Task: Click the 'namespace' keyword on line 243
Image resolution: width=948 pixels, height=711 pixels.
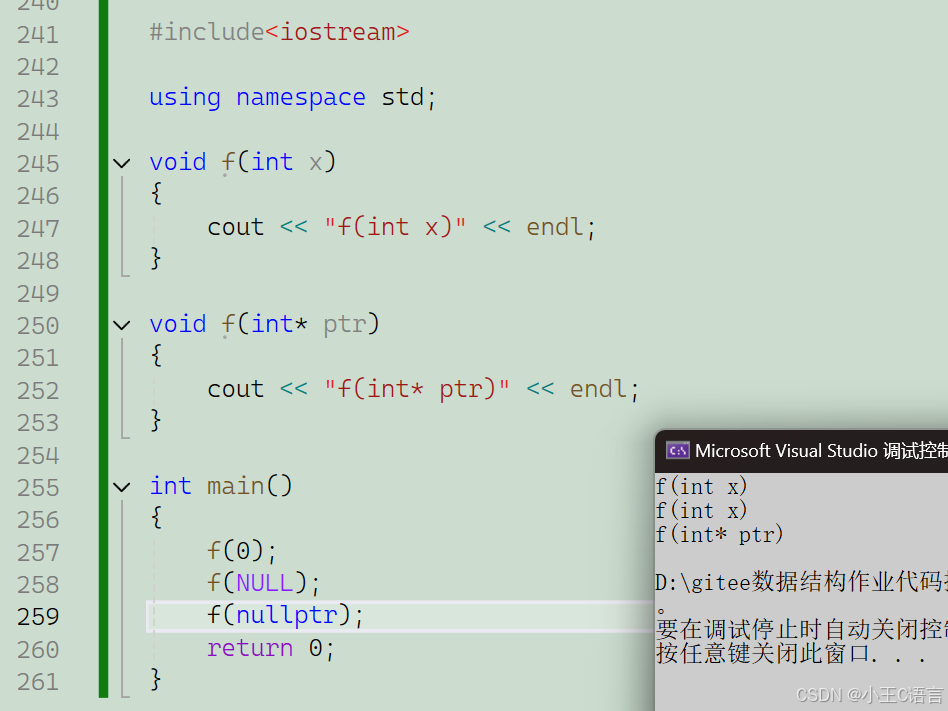Action: pos(300,97)
